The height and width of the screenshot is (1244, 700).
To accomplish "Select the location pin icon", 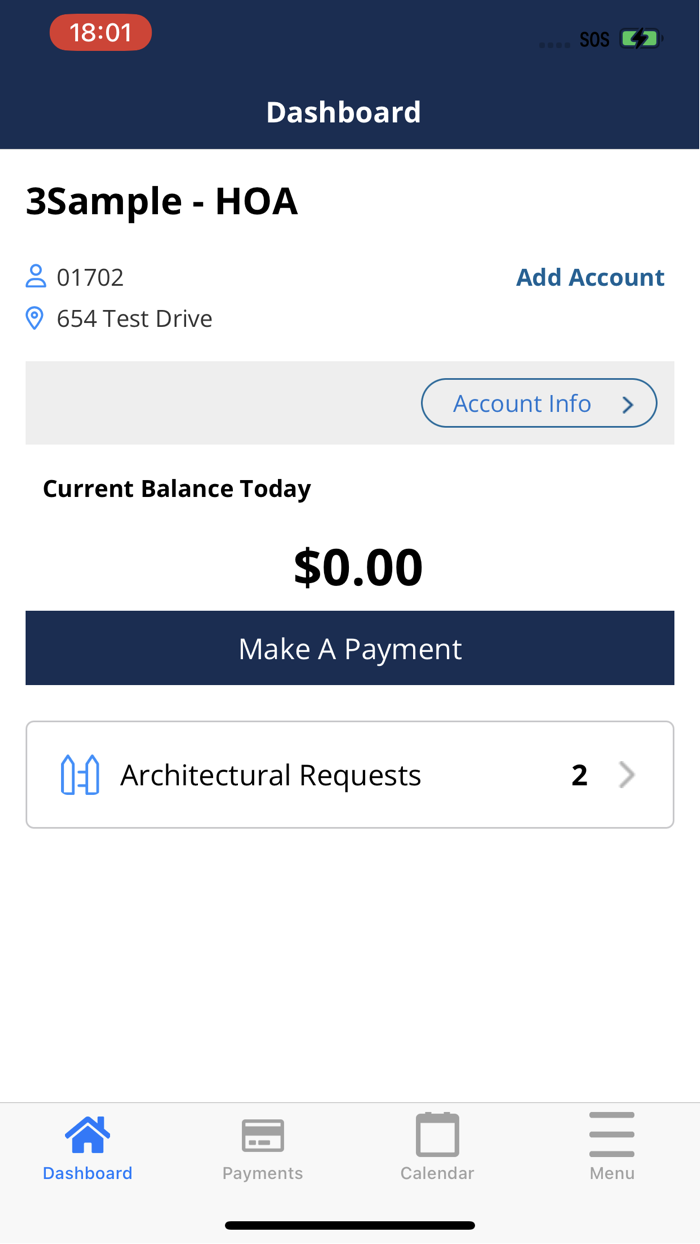I will click(x=35, y=317).
